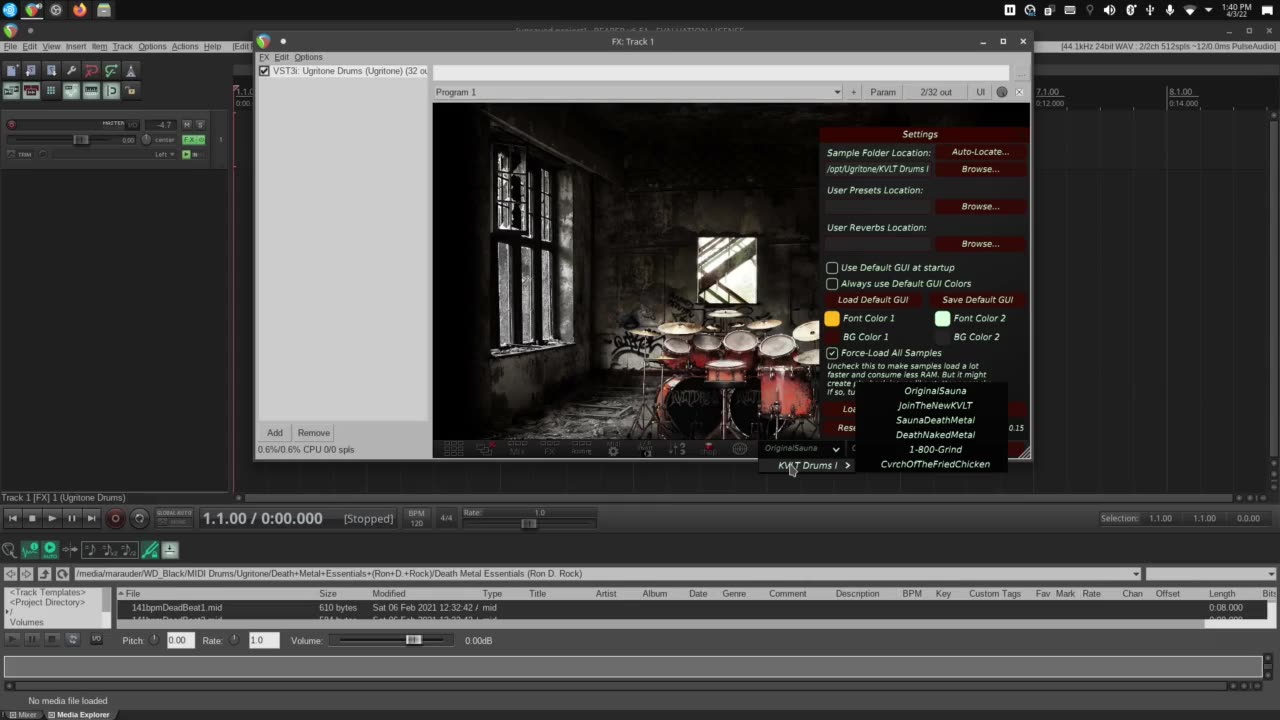Choose 1-800-Grind kit from menu
The width and height of the screenshot is (1280, 720).
pyautogui.click(x=935, y=450)
